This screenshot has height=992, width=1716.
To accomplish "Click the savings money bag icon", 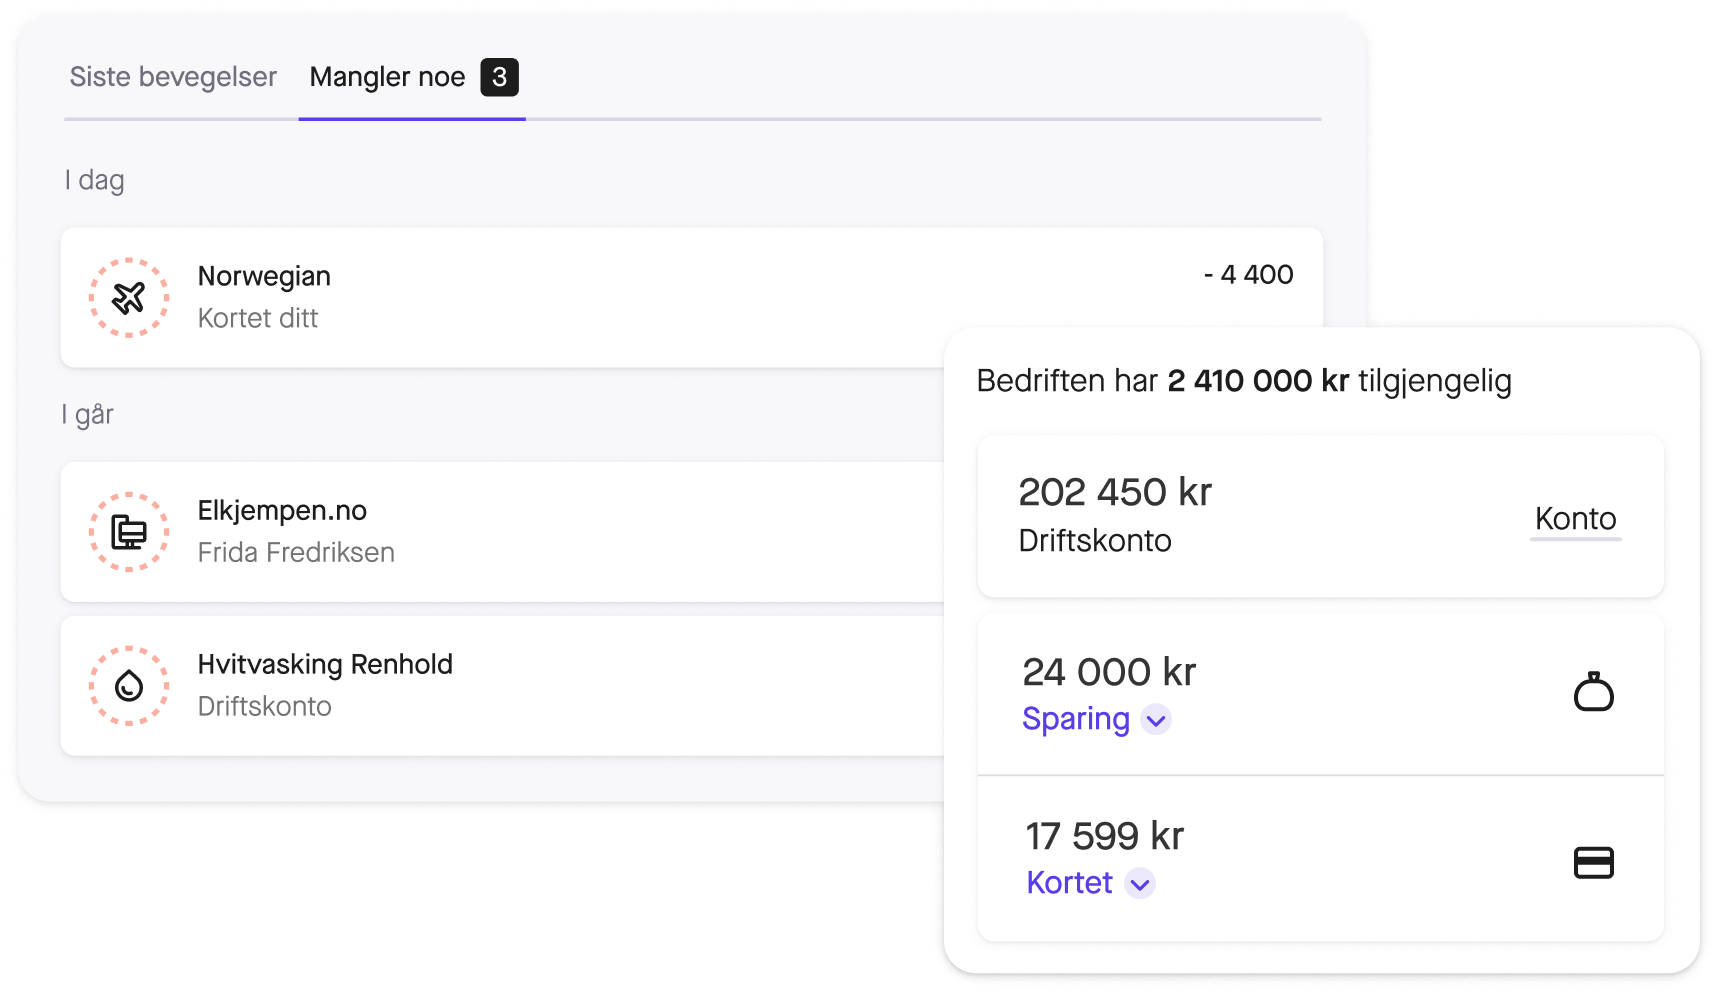I will 1593,692.
